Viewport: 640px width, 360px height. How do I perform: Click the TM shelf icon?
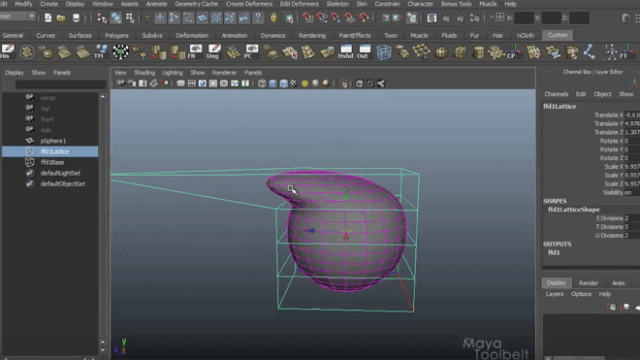pos(100,52)
